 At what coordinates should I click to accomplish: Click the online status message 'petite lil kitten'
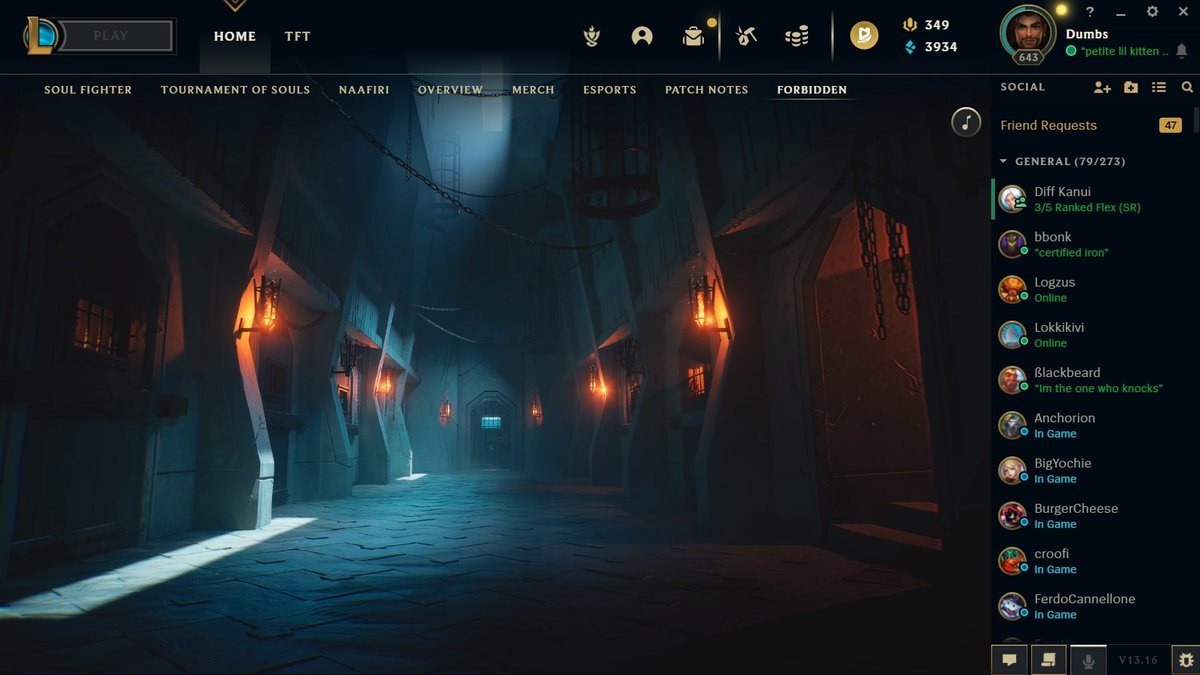(x=1125, y=50)
